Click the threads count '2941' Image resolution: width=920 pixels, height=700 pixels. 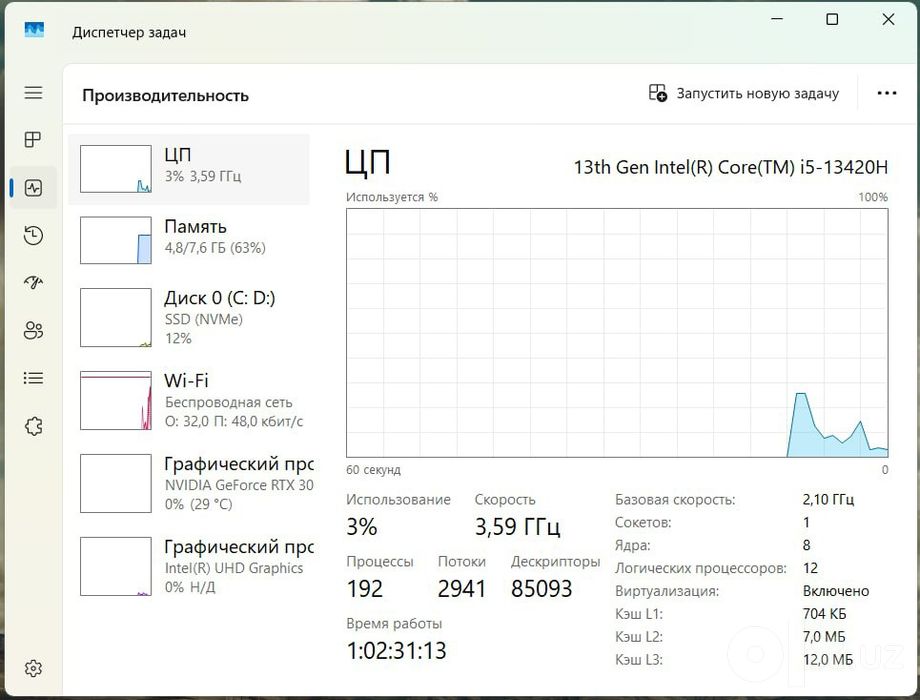[462, 589]
